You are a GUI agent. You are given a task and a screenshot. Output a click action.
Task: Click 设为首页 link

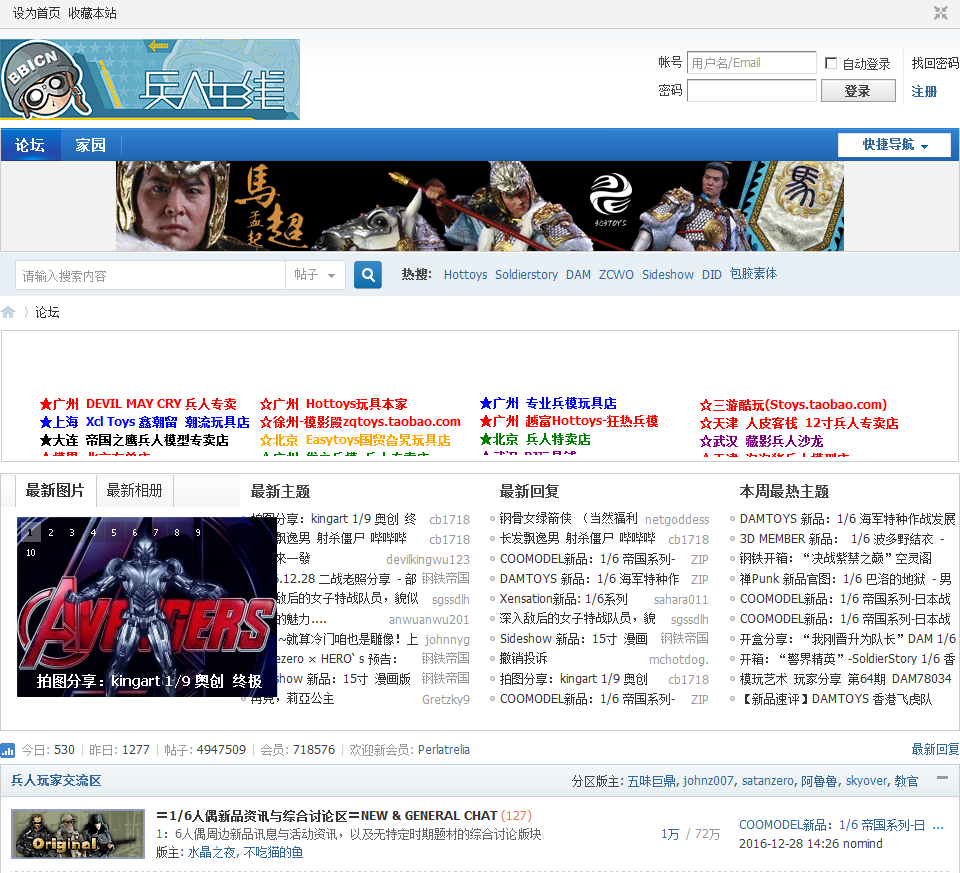pyautogui.click(x=37, y=13)
